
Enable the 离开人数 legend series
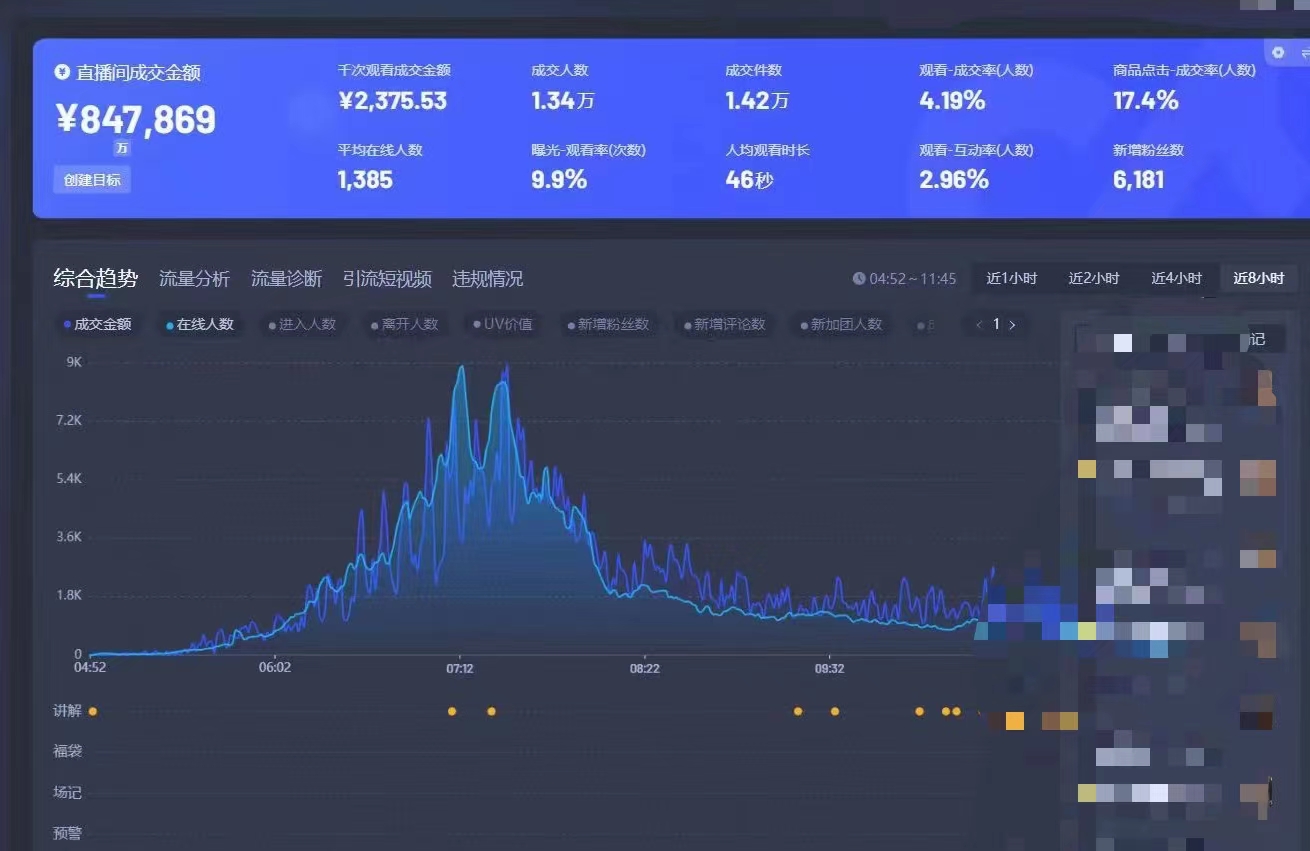point(404,324)
